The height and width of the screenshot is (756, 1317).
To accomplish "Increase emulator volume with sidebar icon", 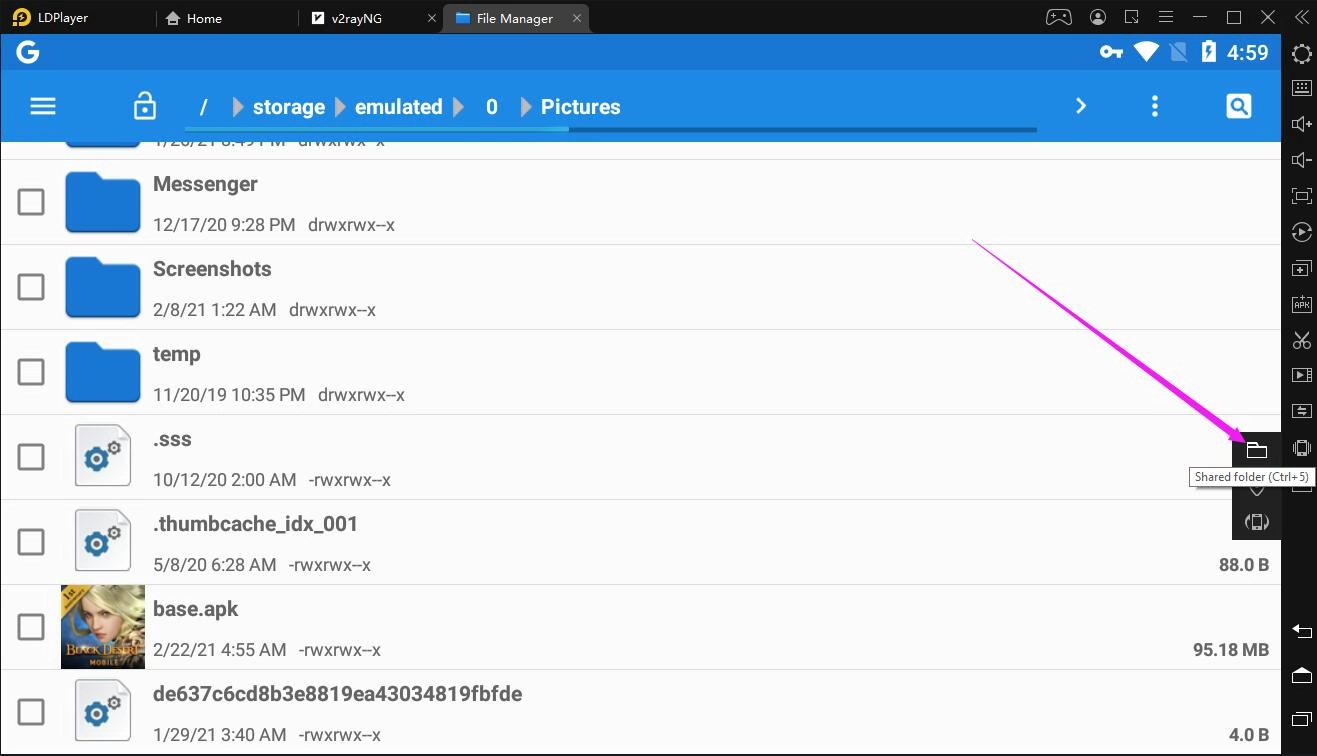I will 1301,123.
